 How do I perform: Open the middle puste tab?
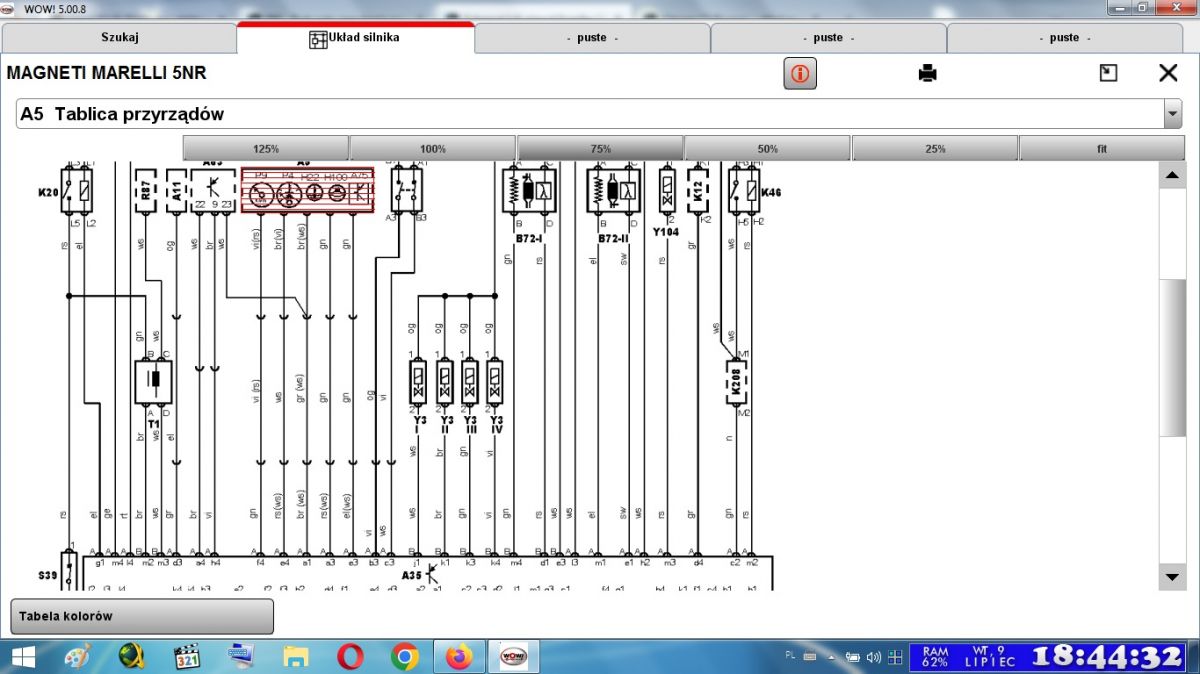coord(828,38)
